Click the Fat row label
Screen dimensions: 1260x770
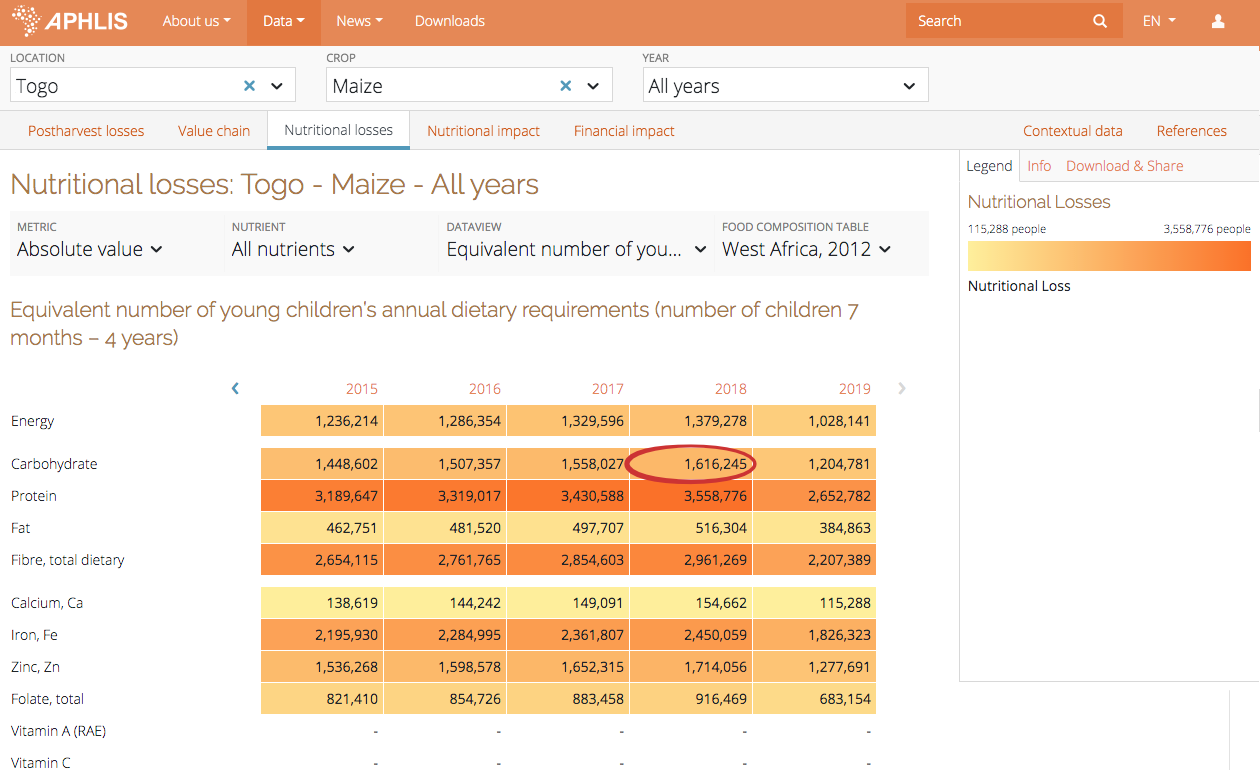pyautogui.click(x=21, y=528)
